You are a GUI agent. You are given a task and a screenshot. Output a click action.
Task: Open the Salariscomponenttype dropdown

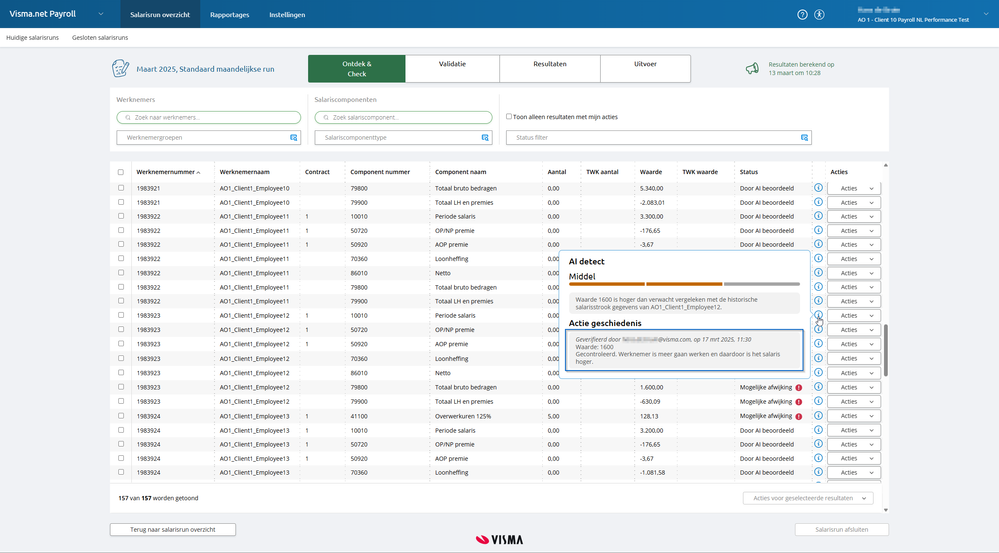click(403, 138)
